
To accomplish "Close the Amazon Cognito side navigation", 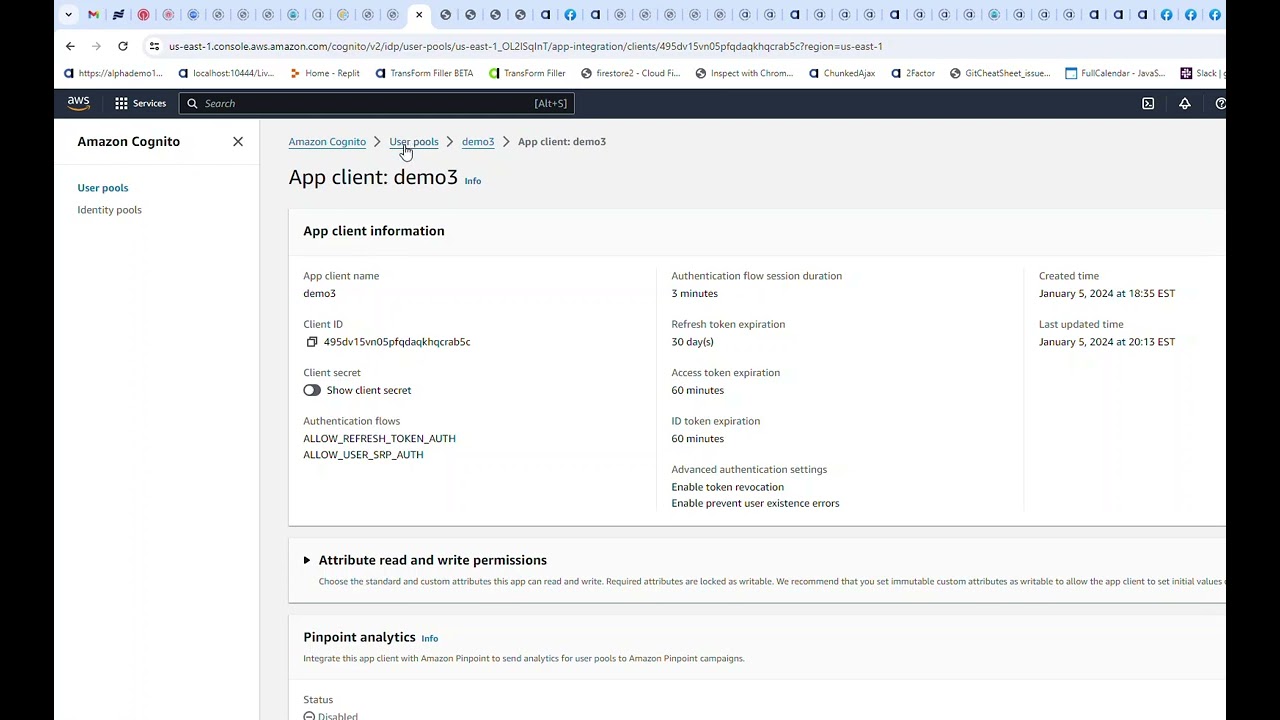I will coord(238,142).
